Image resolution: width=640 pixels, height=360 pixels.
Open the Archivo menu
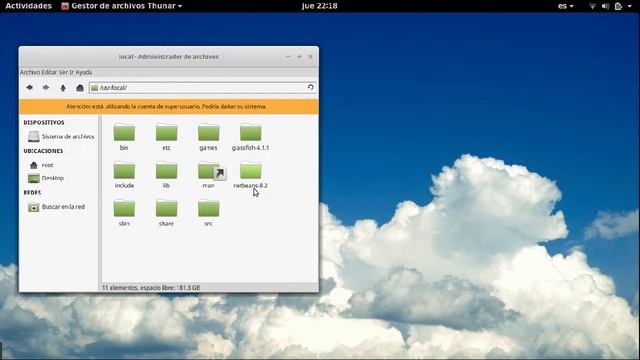(30, 72)
